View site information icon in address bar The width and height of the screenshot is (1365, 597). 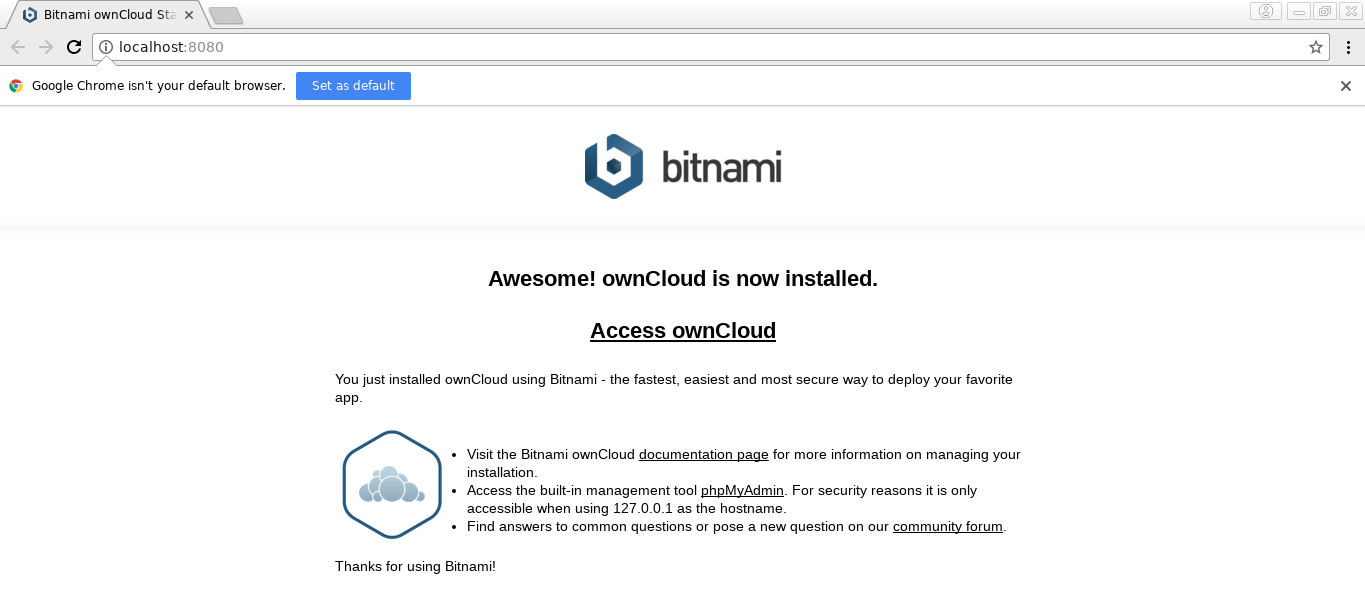coord(106,47)
